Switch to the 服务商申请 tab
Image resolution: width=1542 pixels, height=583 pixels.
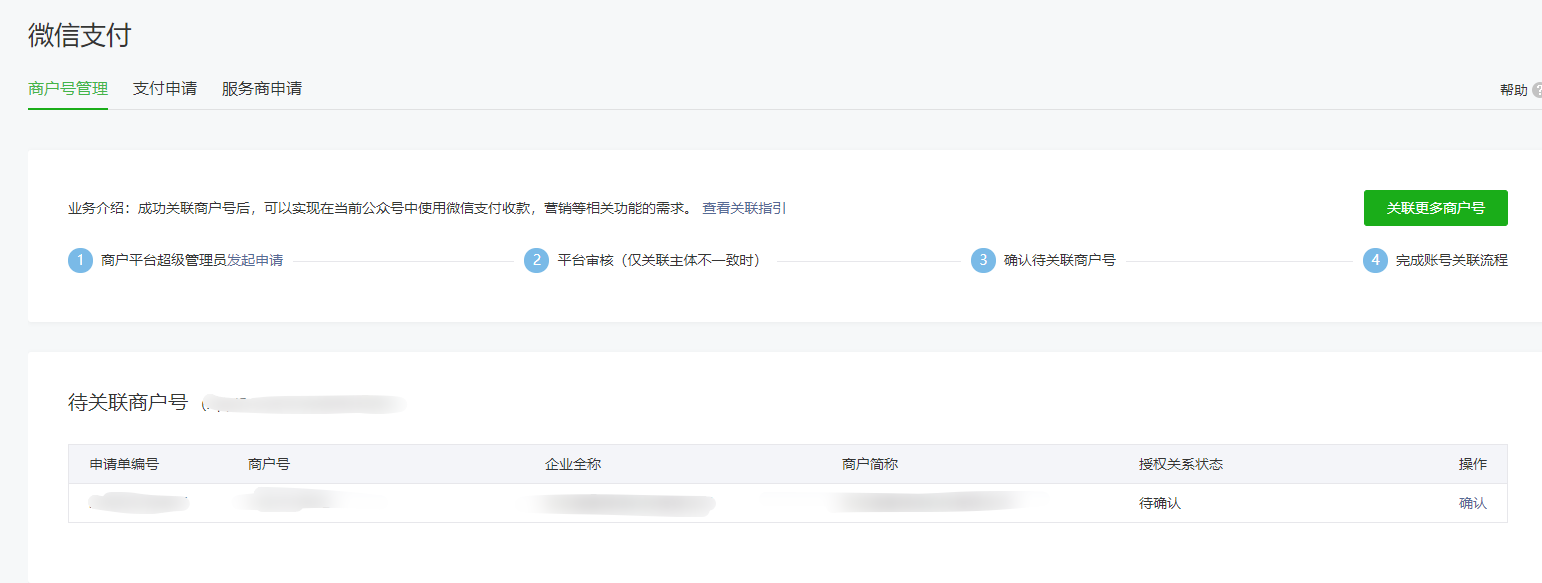262,89
